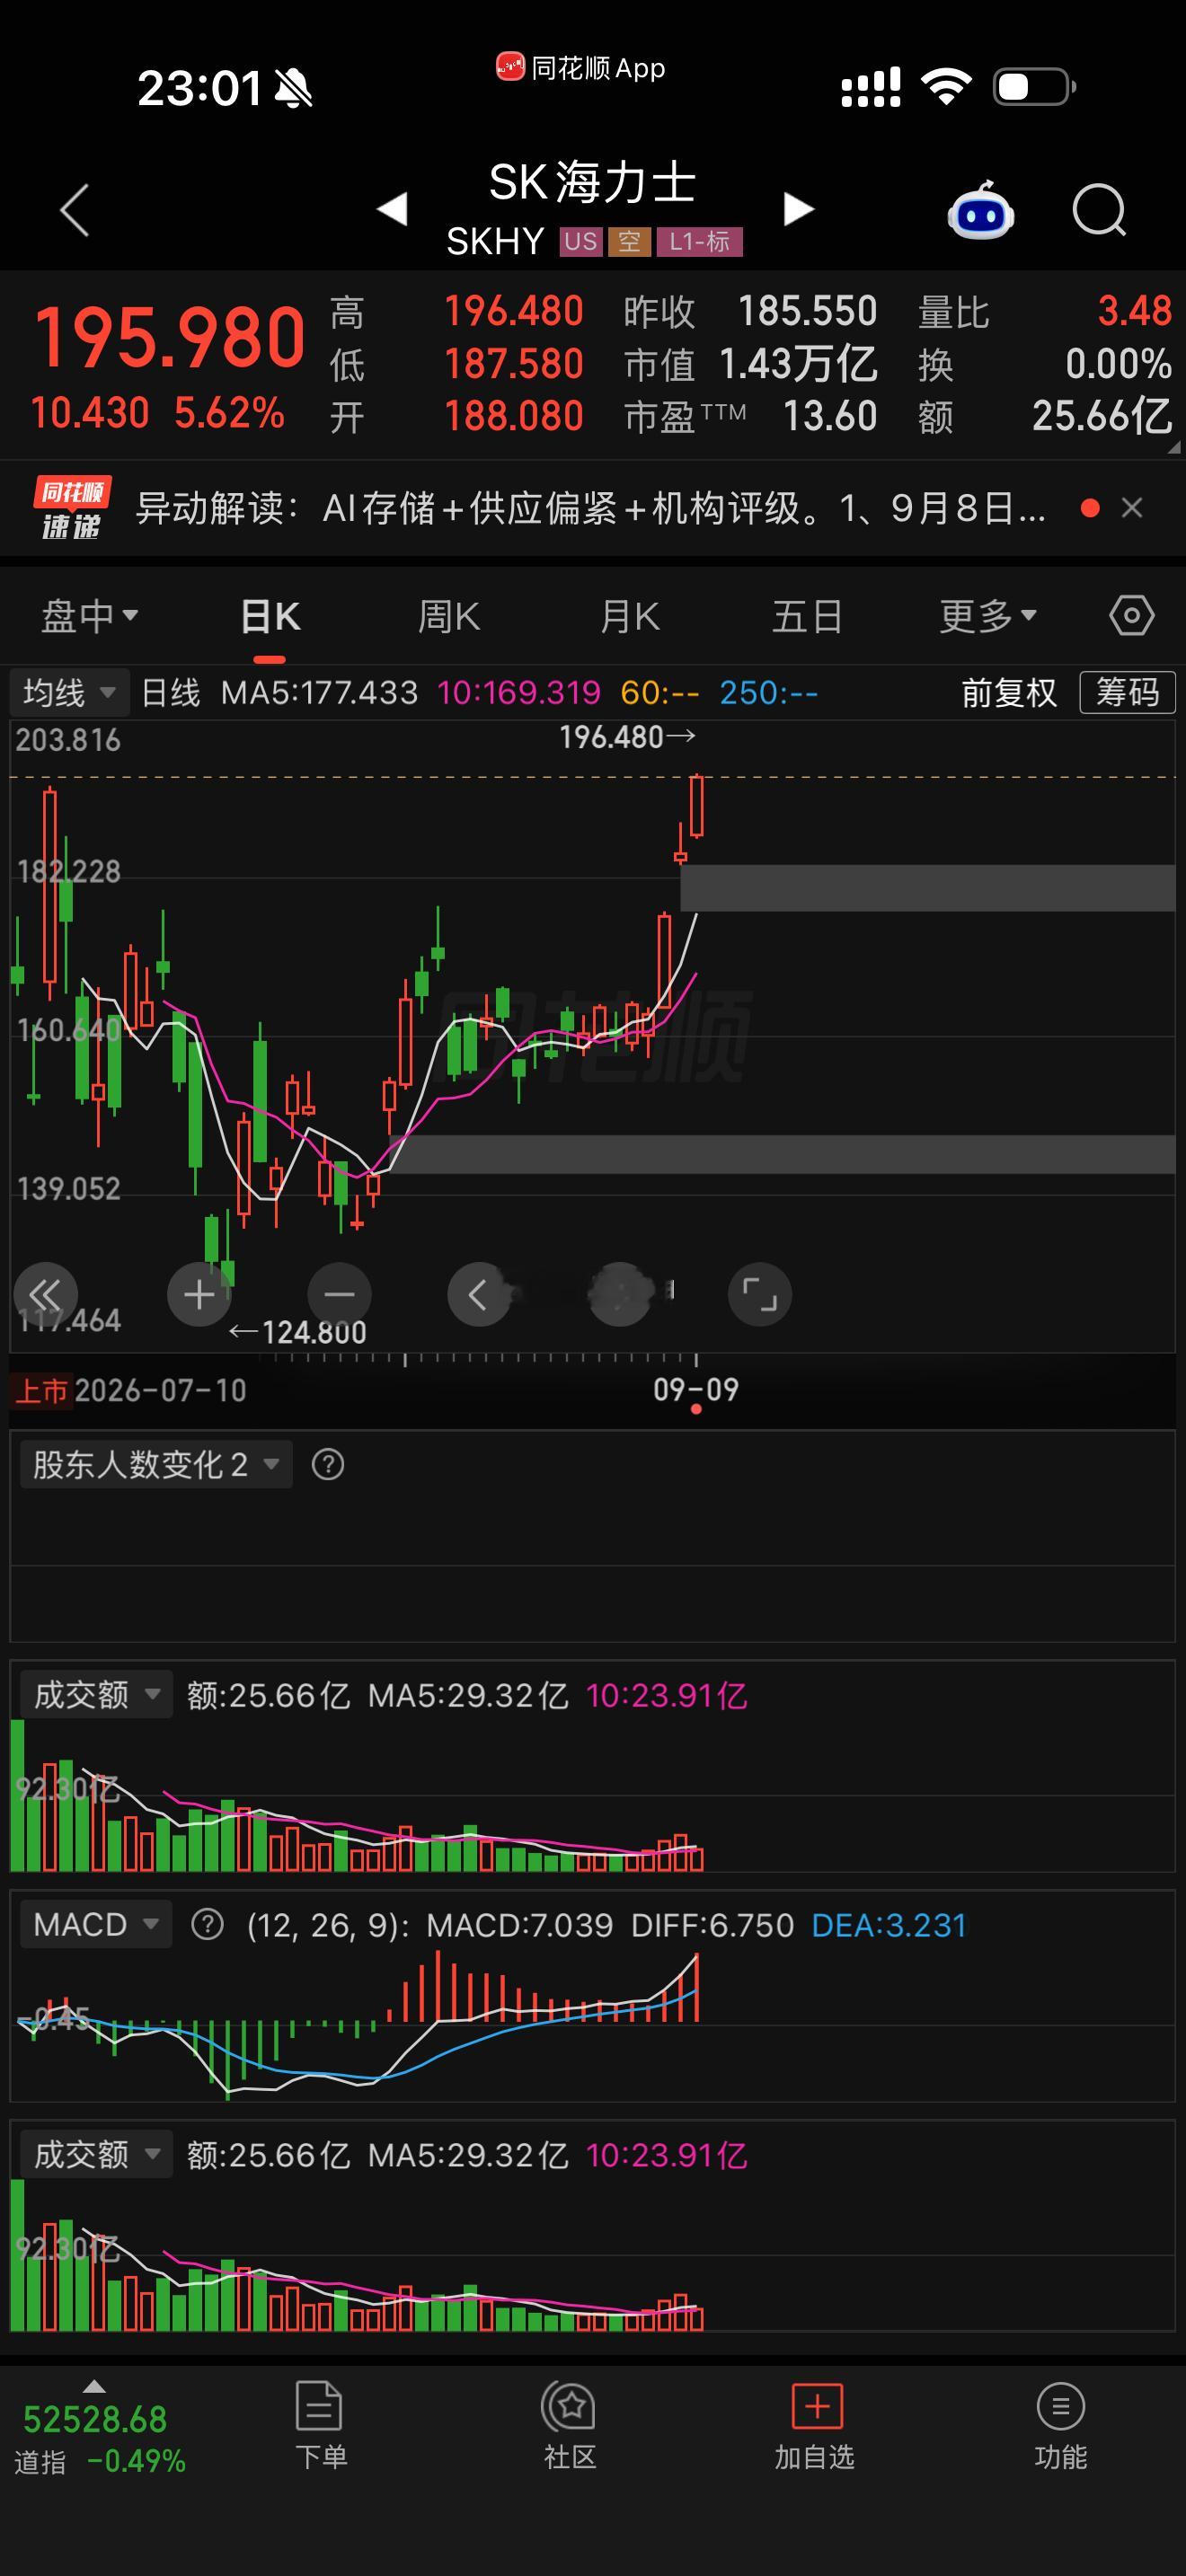Tap 量比 3.48 value
This screenshot has width=1186, height=2576.
pos(1134,311)
